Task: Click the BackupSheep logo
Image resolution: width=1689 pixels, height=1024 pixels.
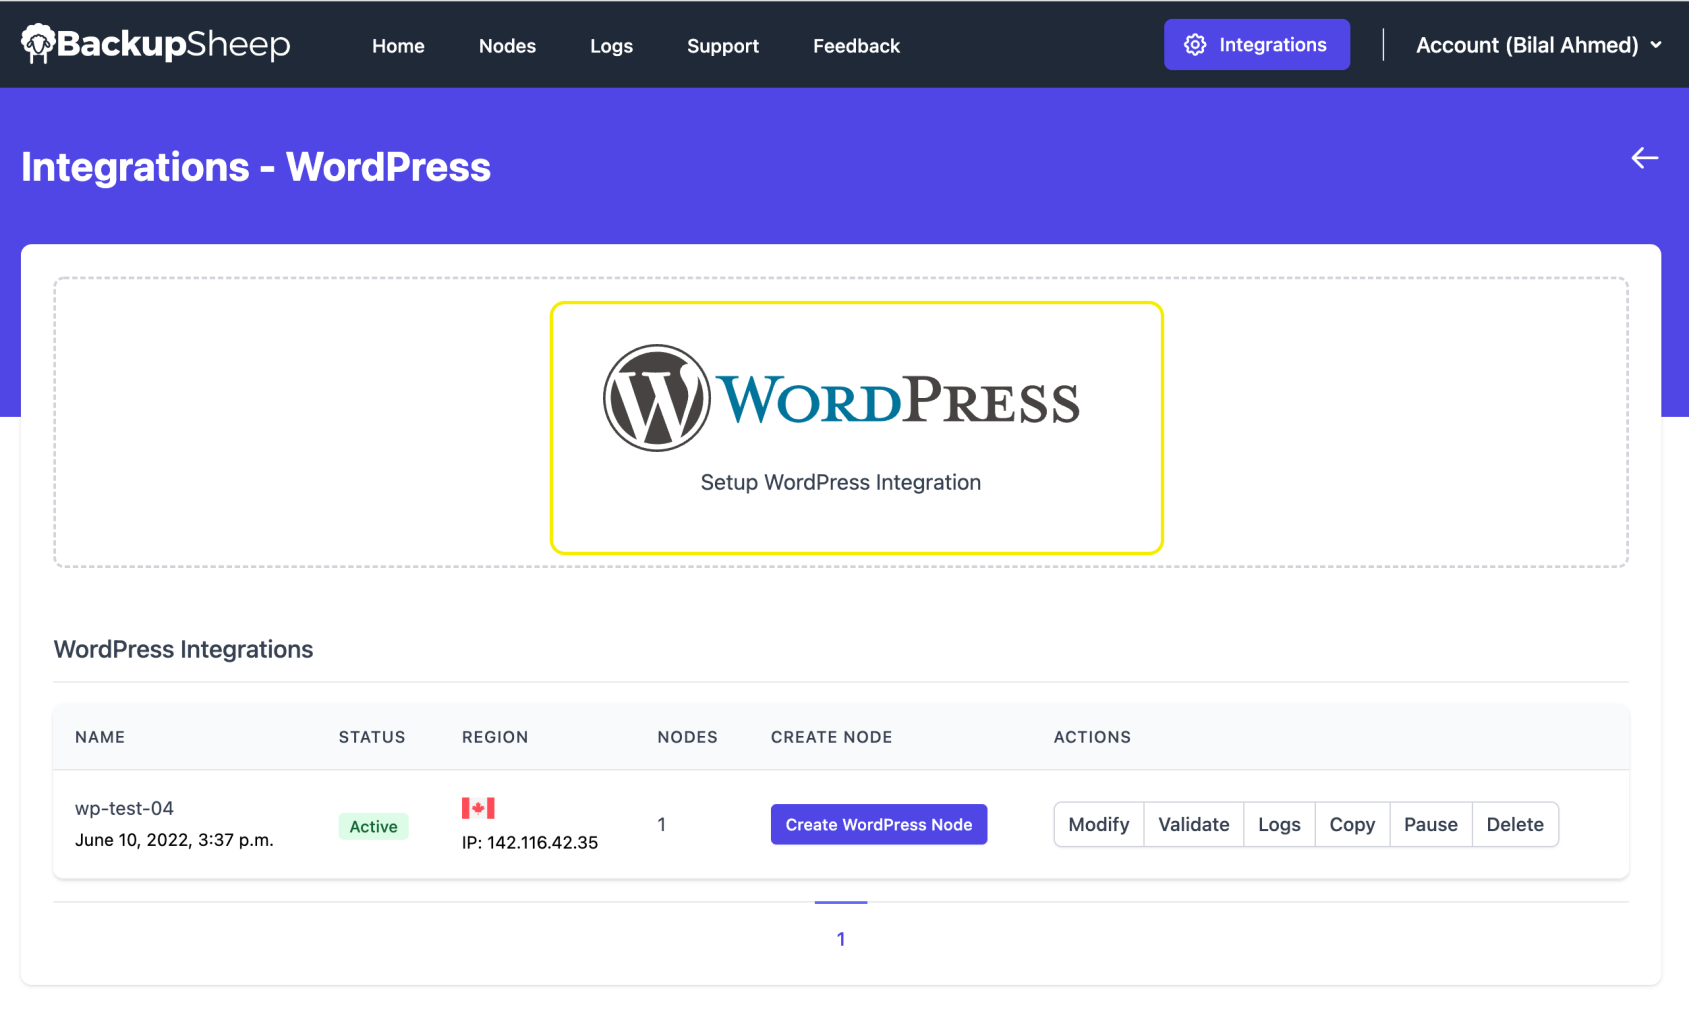Action: click(156, 44)
